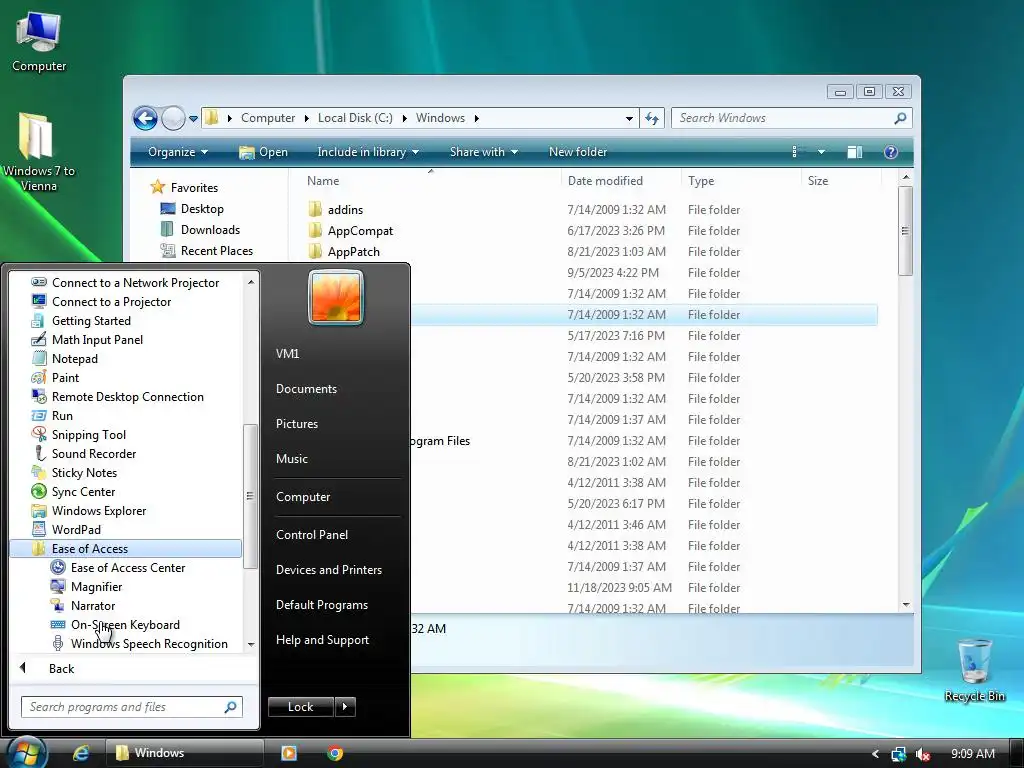Click the Internet Explorer taskbar icon

click(x=81, y=753)
